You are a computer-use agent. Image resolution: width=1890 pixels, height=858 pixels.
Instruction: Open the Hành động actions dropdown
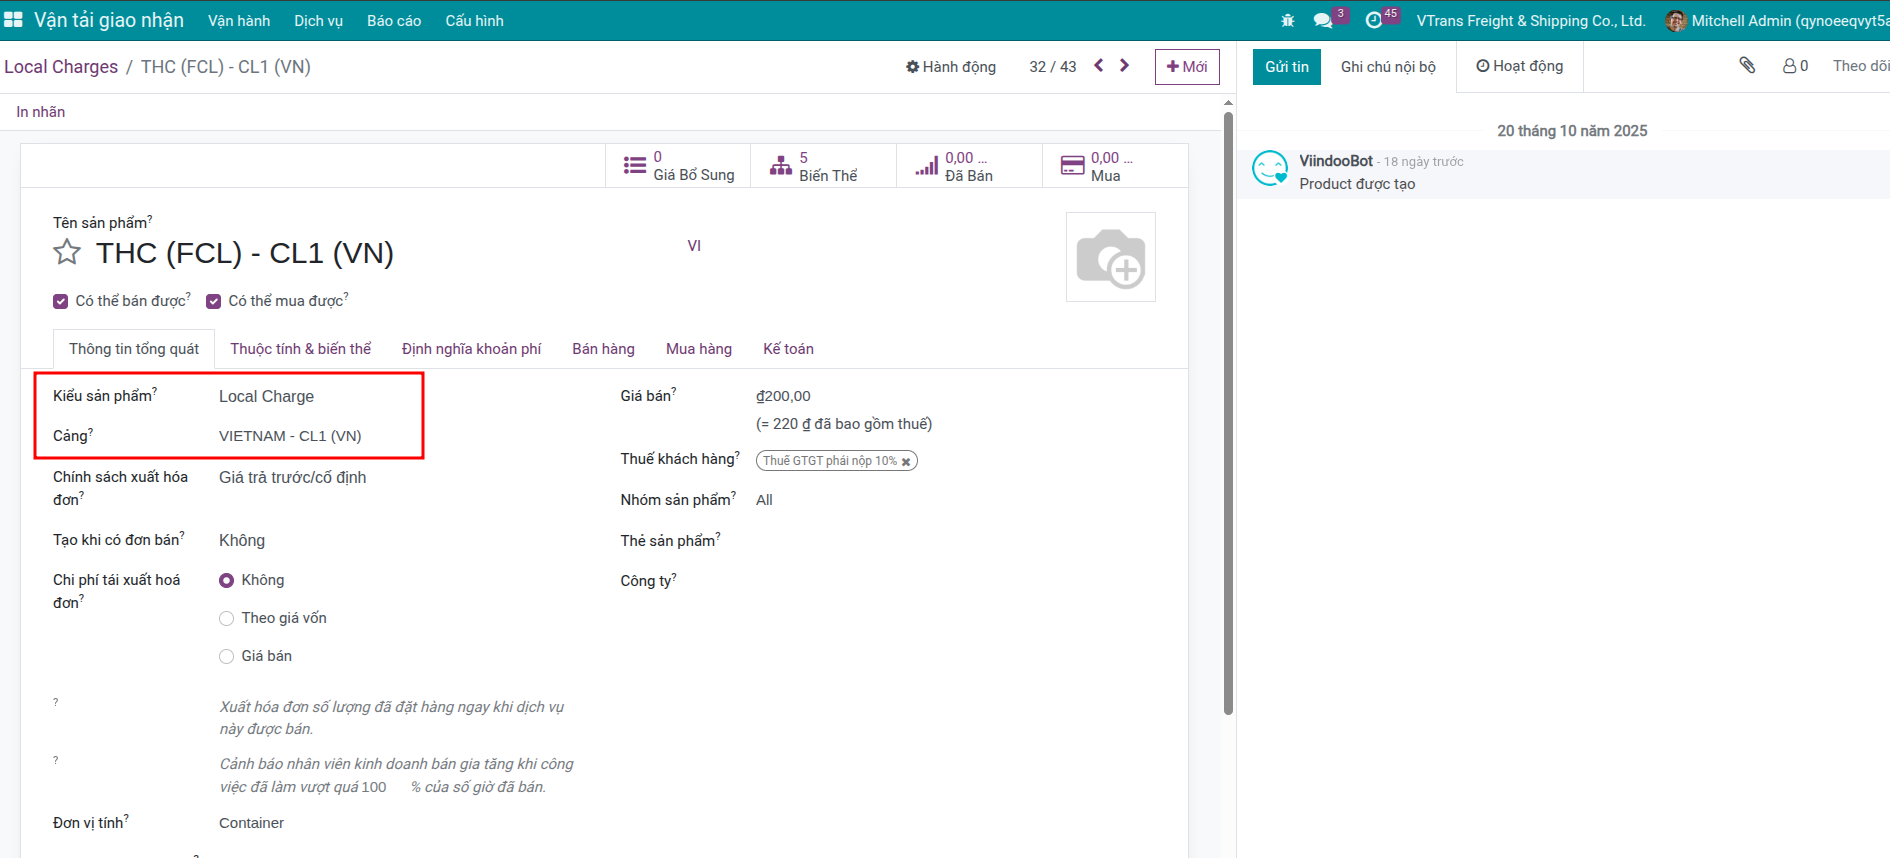point(951,67)
